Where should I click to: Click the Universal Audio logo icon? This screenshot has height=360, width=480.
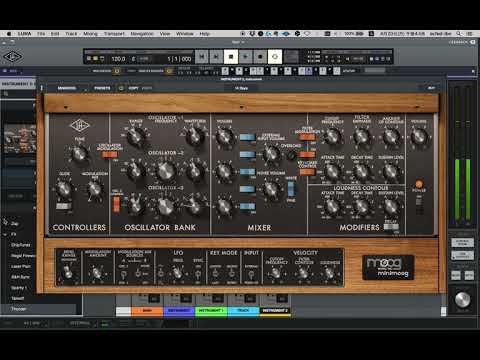tap(12, 56)
